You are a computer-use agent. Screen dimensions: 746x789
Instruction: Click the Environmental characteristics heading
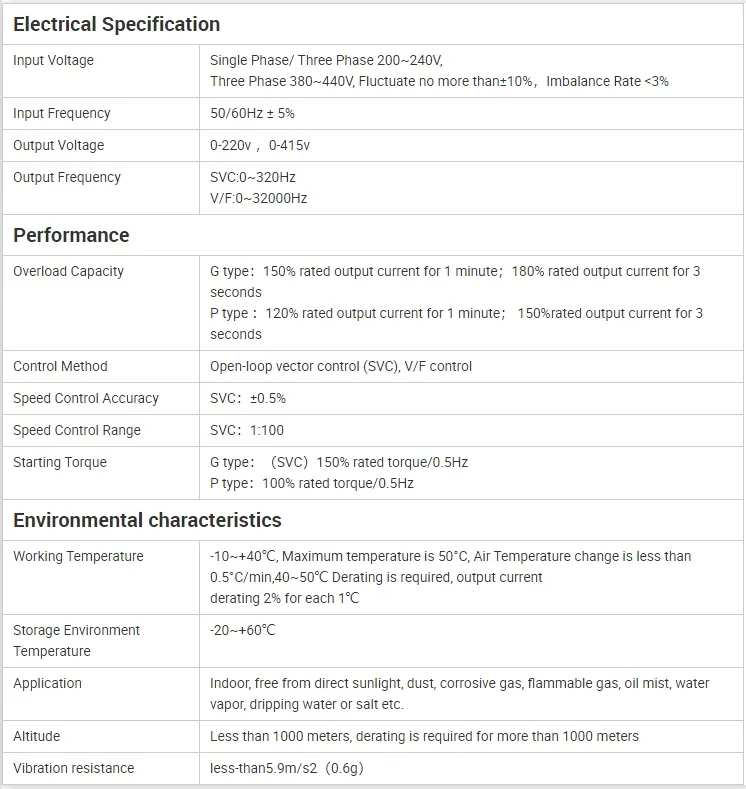(147, 520)
